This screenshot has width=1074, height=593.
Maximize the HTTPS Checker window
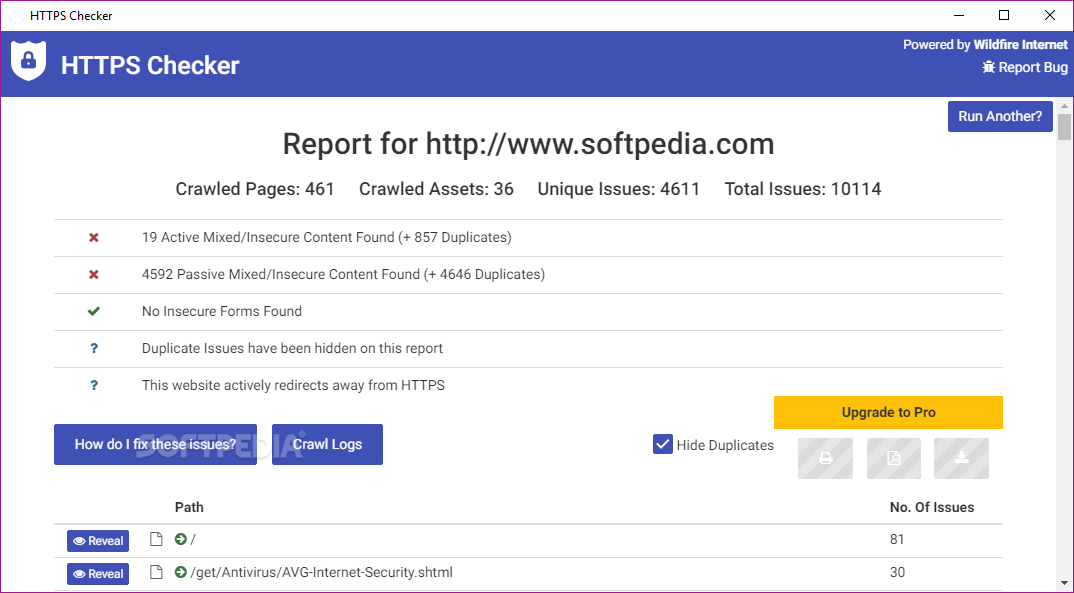tap(1004, 15)
